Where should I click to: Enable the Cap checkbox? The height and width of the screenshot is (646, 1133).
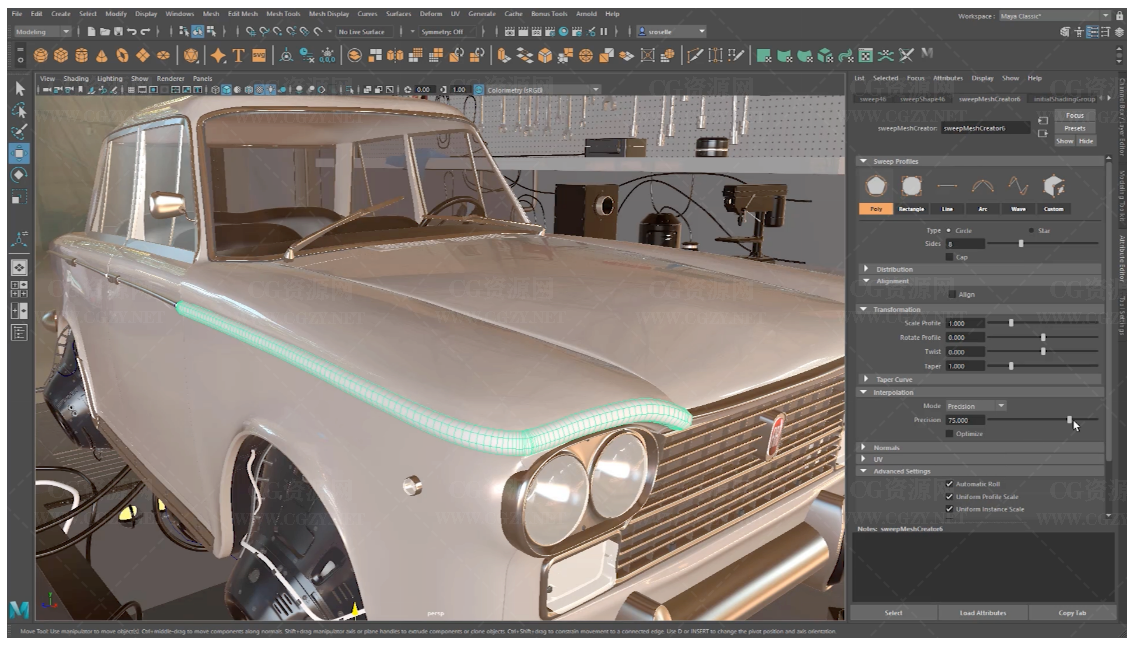pyautogui.click(x=949, y=257)
